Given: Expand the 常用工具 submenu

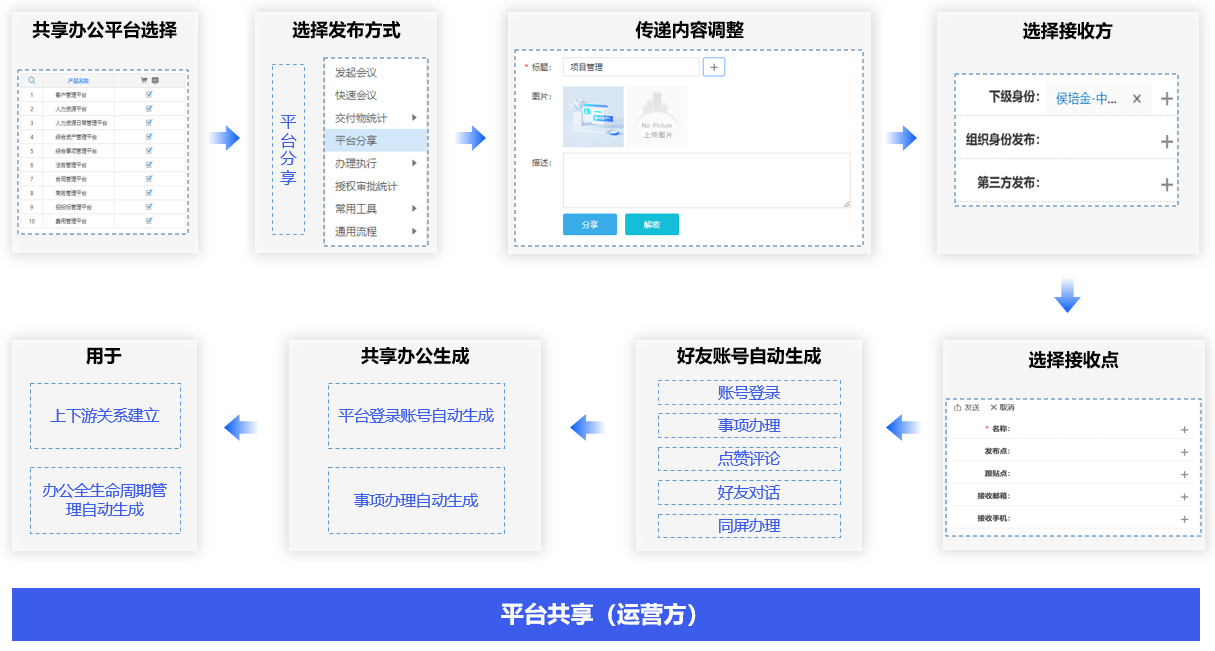Looking at the screenshot, I should [414, 209].
